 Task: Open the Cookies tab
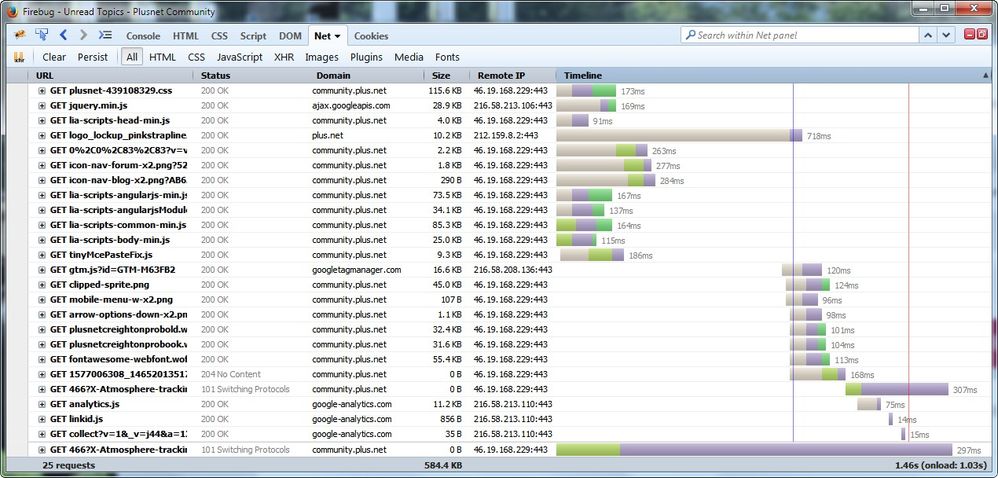372,35
